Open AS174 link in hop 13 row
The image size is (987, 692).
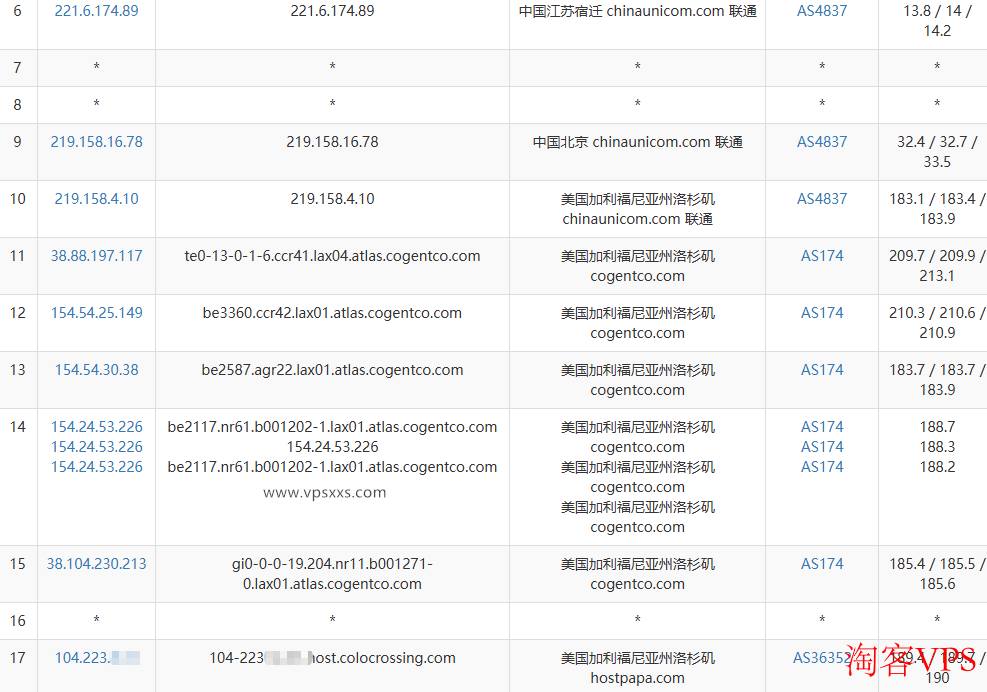821,370
